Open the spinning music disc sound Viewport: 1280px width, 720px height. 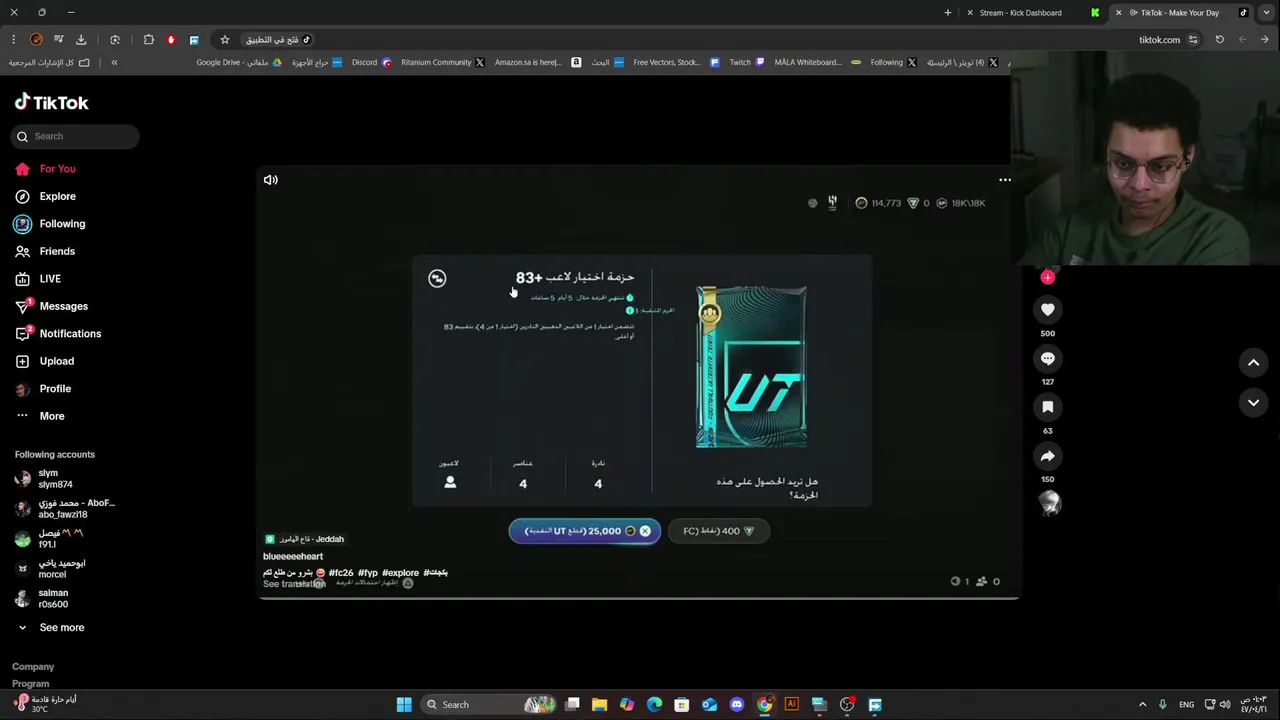[1048, 504]
